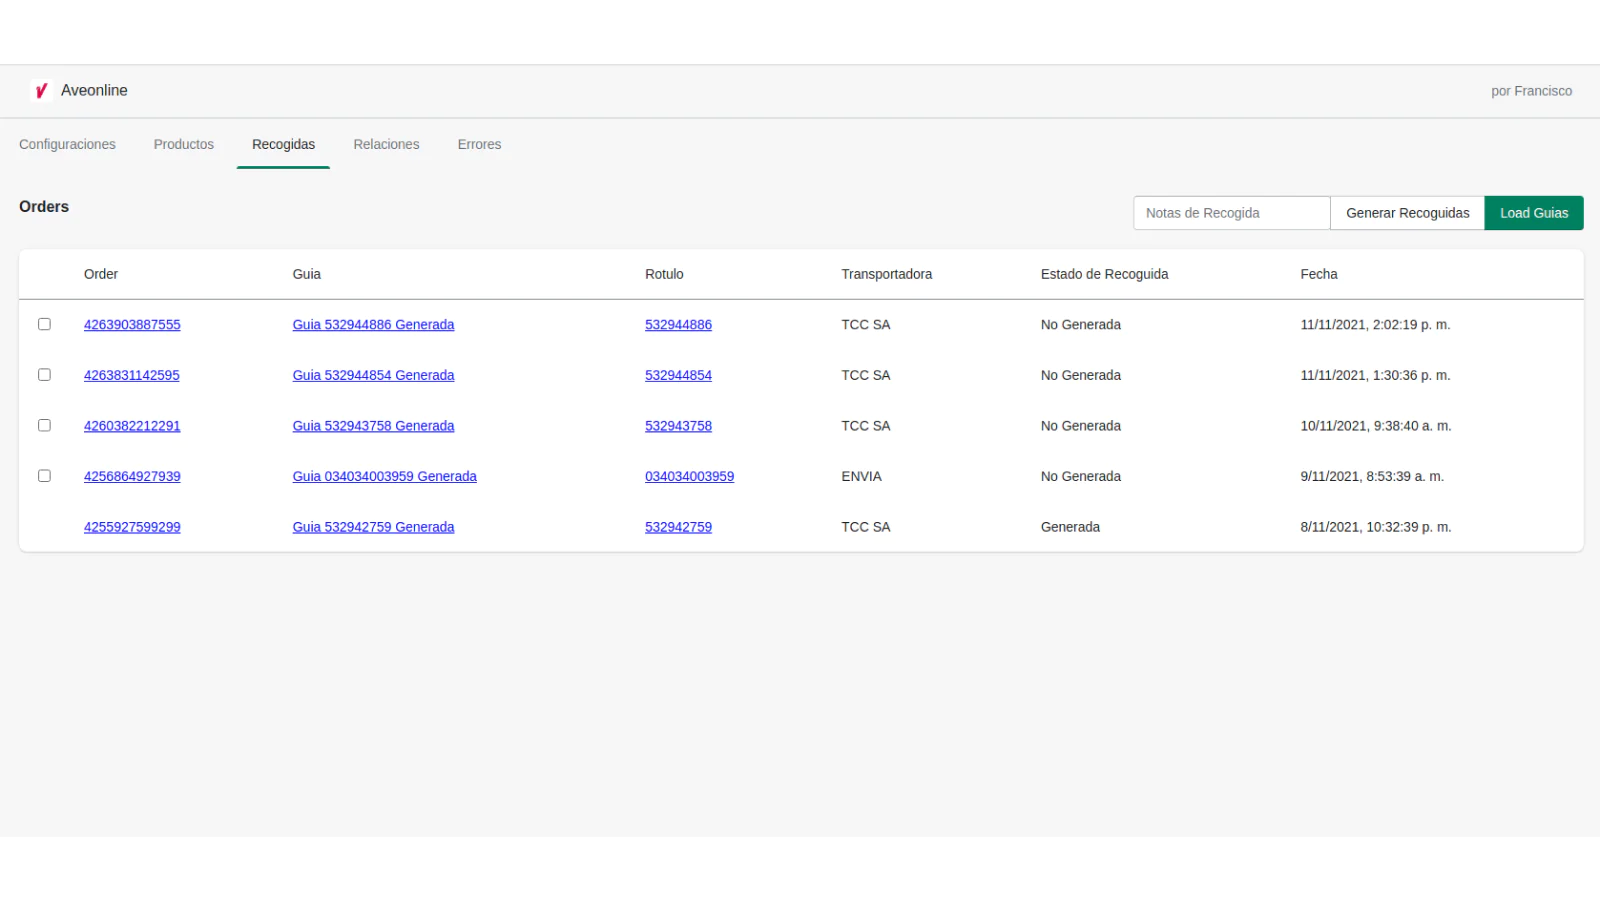Click the Aveonline logo icon
Screen dimensions: 1600x900
pos(41,91)
